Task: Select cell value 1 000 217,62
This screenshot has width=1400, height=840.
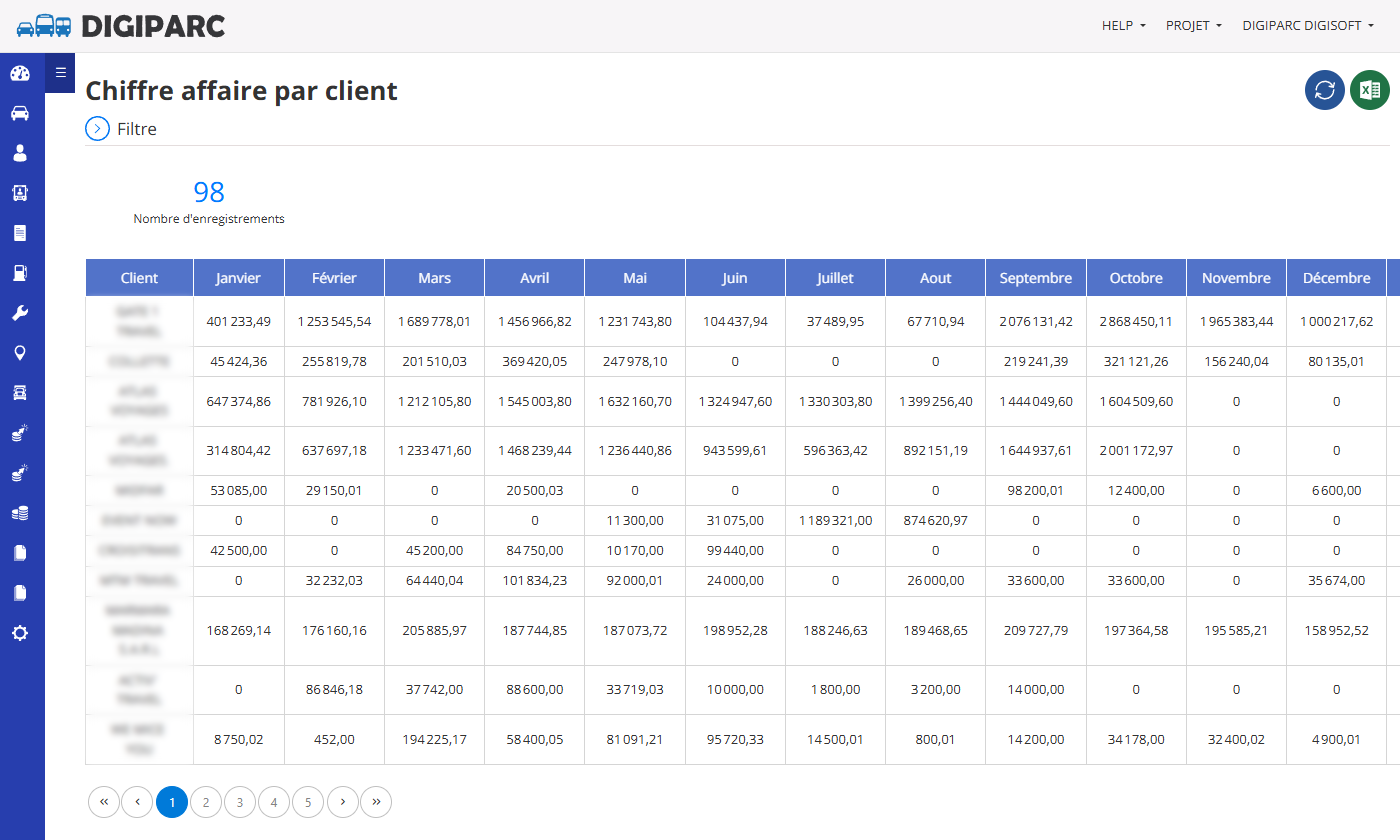Action: 1336,322
